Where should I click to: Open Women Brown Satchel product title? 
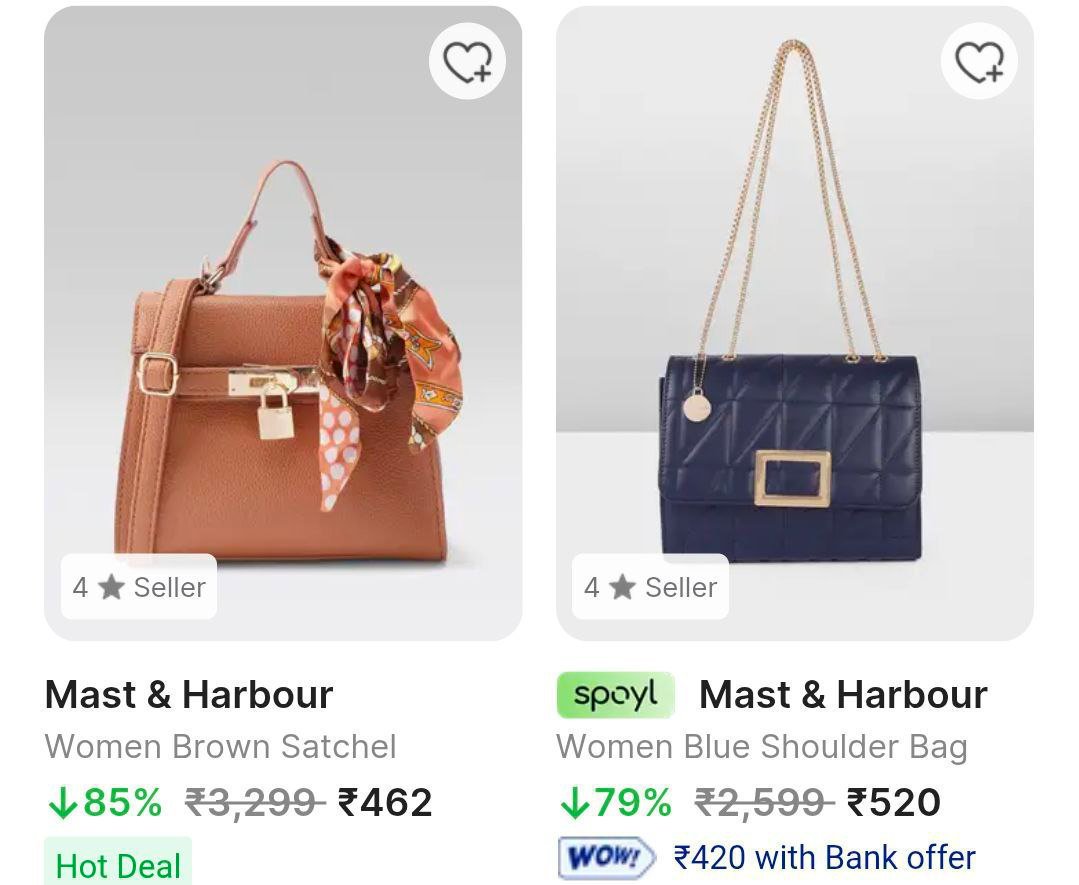point(221,747)
